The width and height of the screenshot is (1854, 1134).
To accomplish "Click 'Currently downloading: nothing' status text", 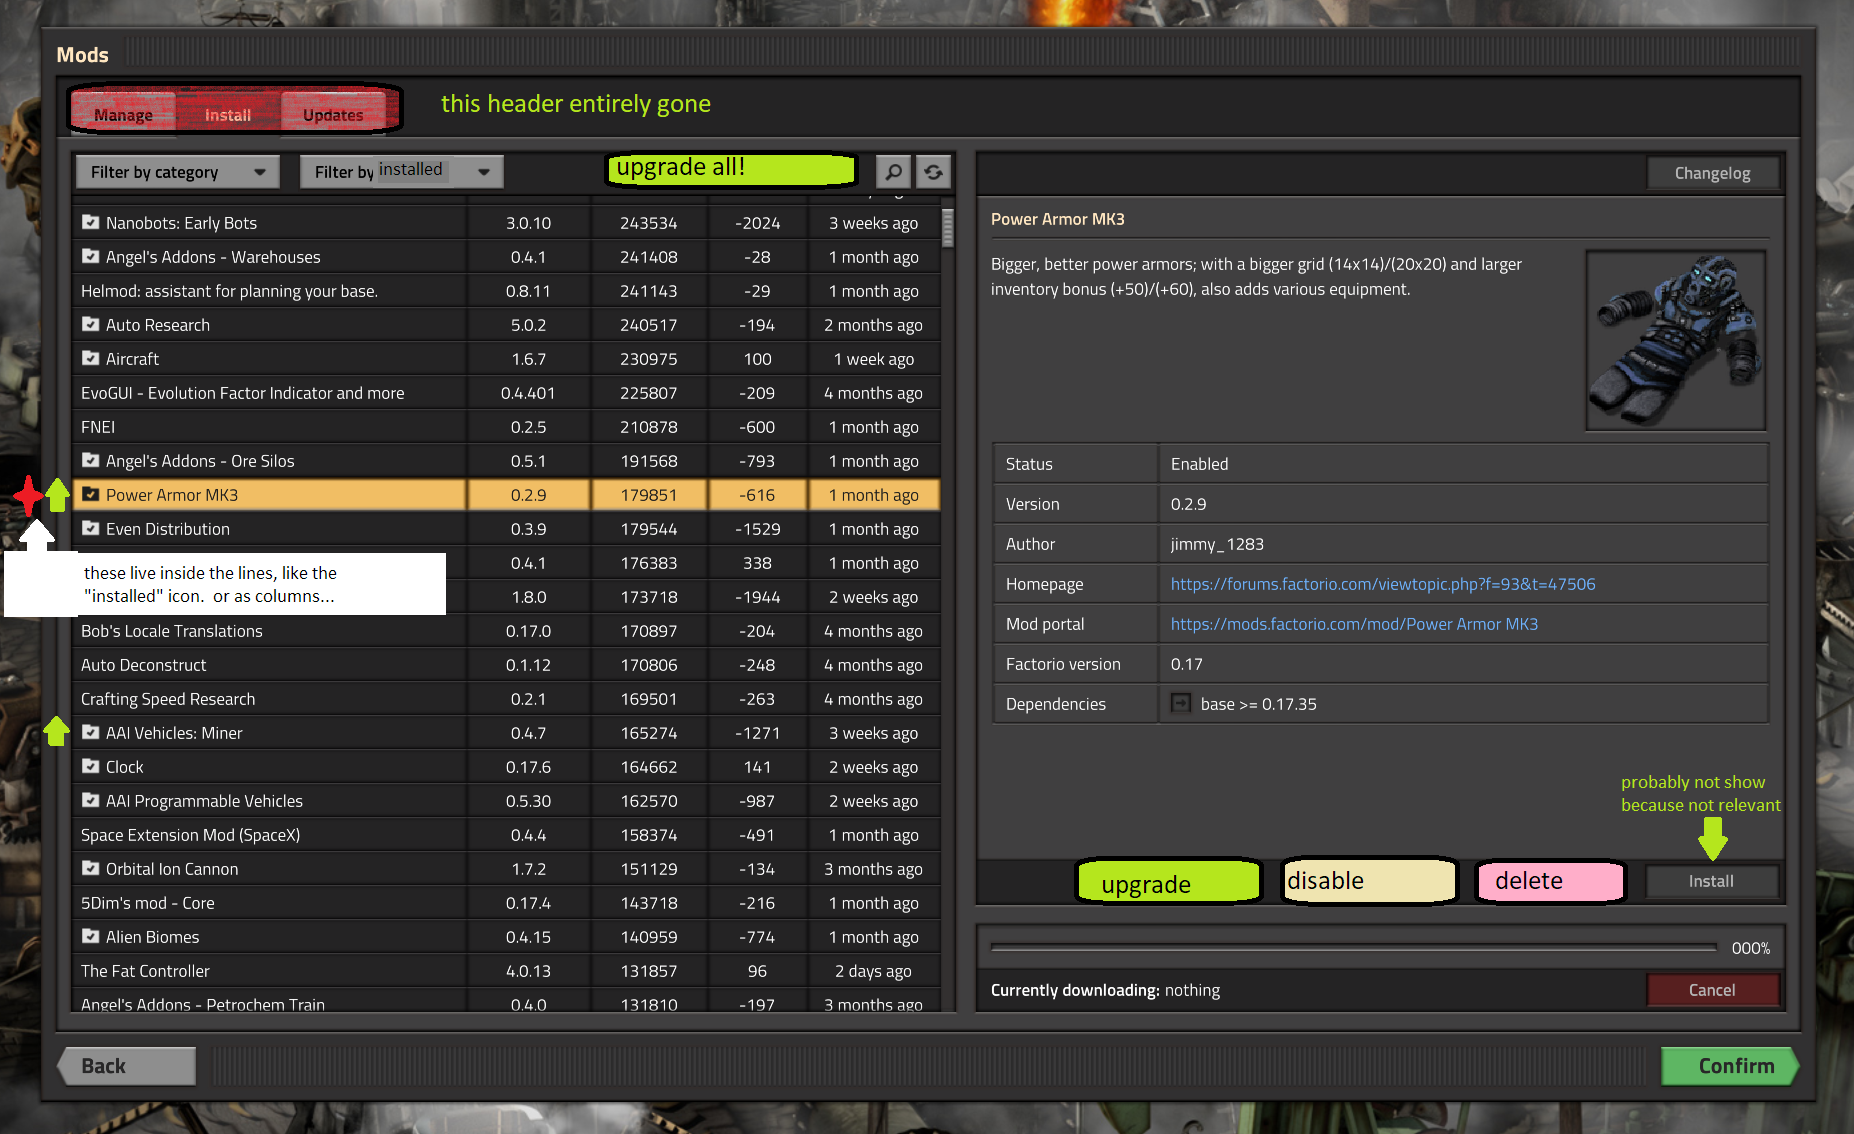I will [1105, 990].
